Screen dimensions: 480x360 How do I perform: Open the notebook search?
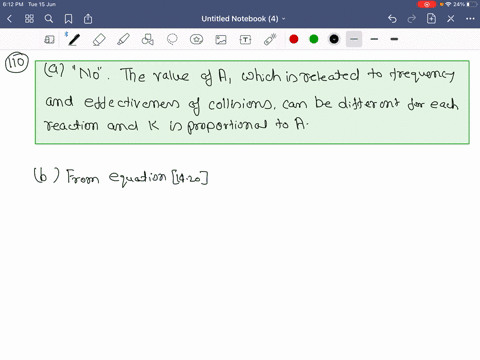click(49, 19)
